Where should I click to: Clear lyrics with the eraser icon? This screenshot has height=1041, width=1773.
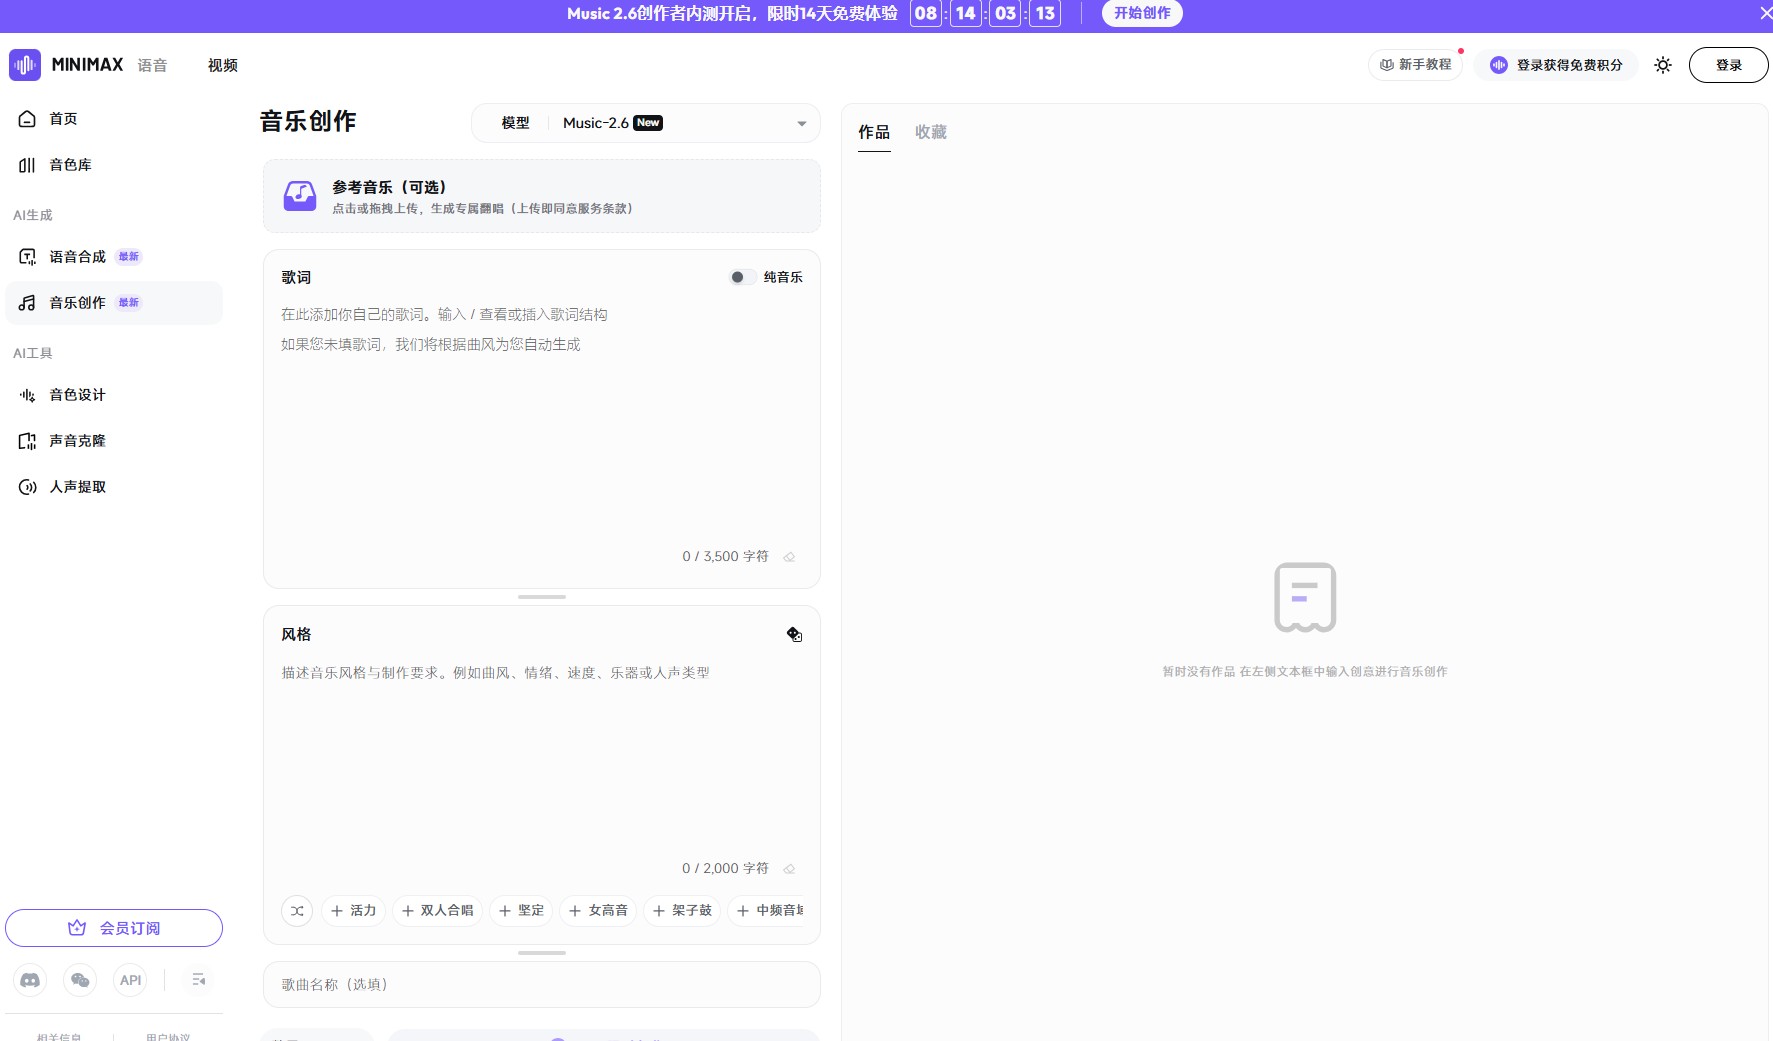[789, 557]
